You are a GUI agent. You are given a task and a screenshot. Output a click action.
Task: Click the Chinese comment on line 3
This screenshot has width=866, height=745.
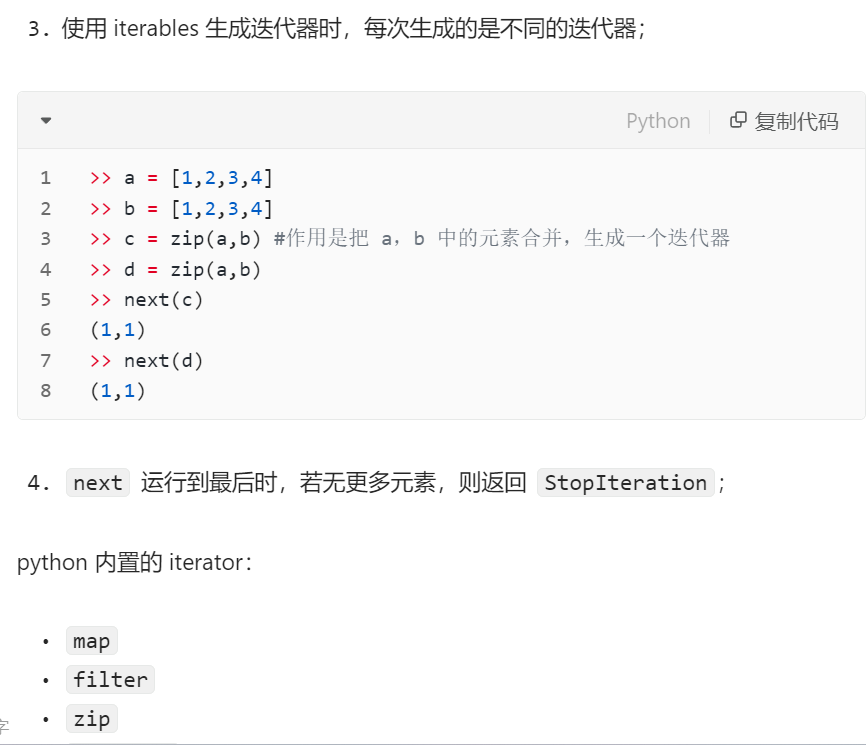[501, 238]
